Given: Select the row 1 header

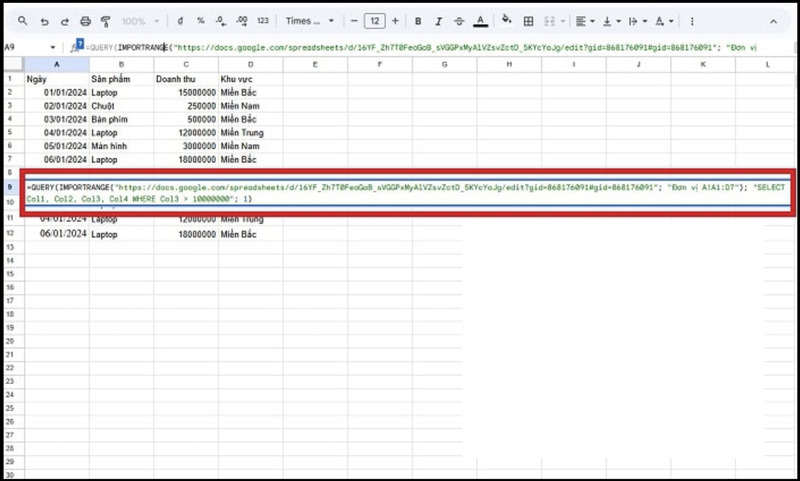Looking at the screenshot, I should pos(10,79).
